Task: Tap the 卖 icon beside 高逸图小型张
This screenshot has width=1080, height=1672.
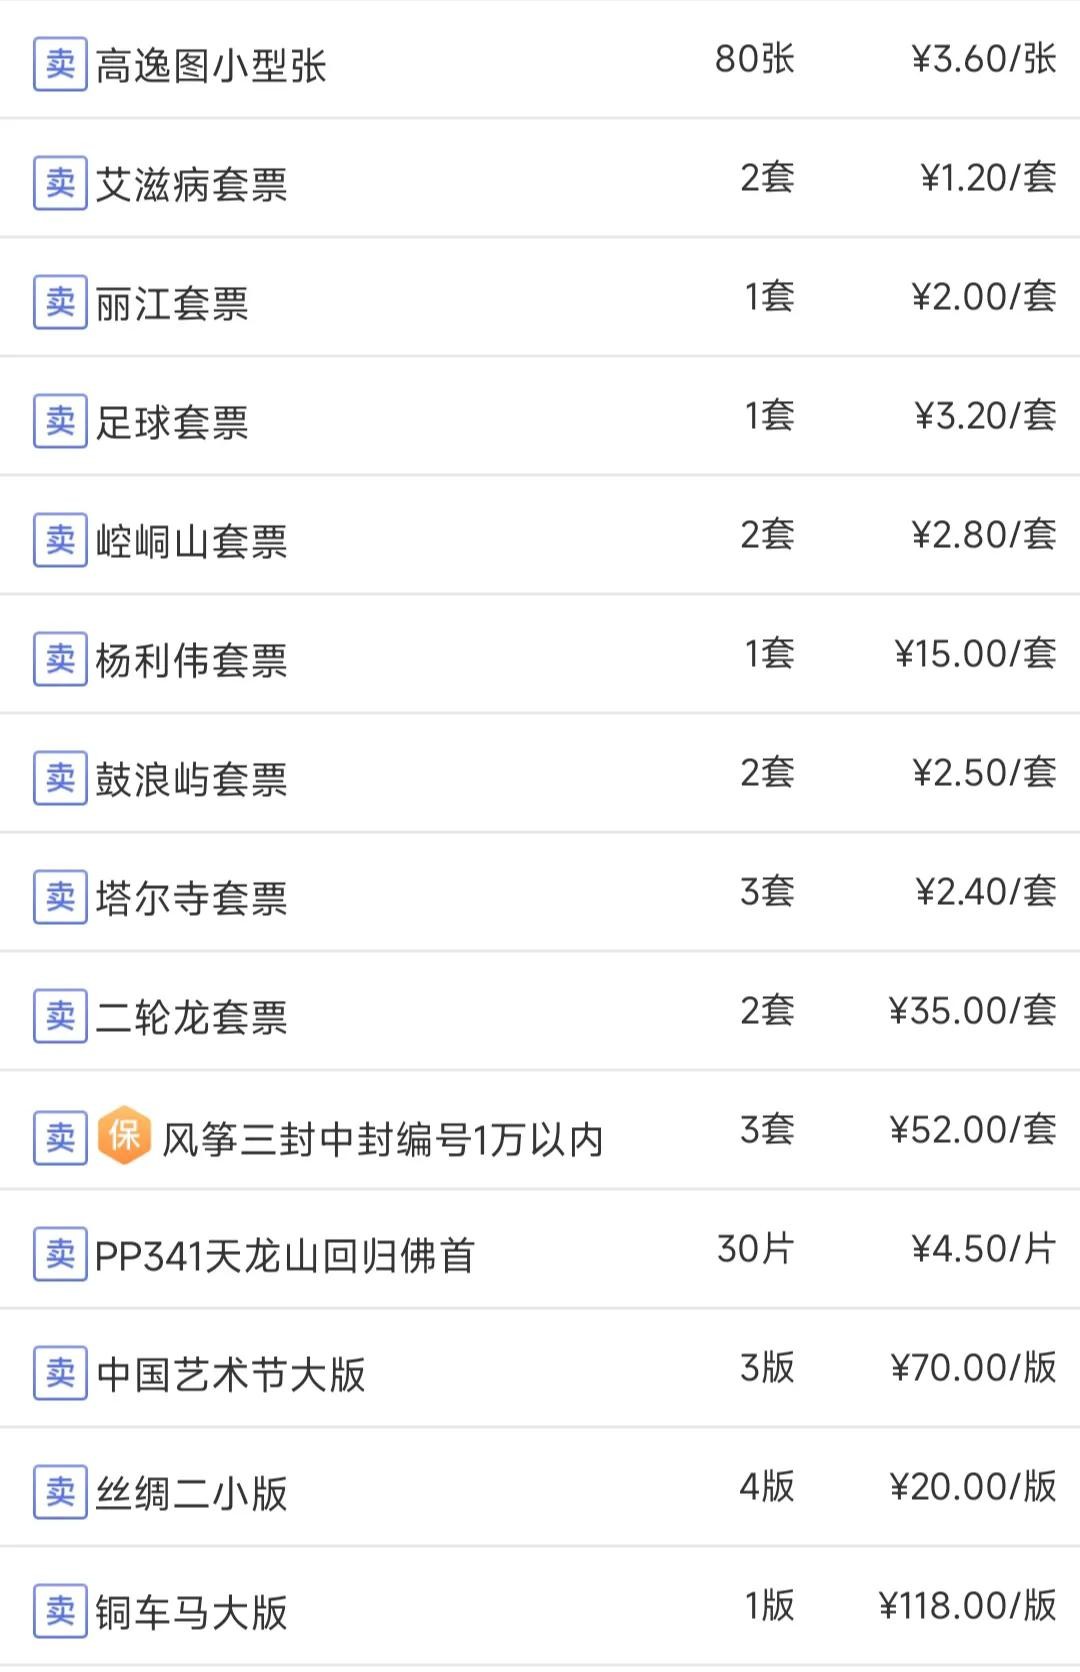Action: 60,64
